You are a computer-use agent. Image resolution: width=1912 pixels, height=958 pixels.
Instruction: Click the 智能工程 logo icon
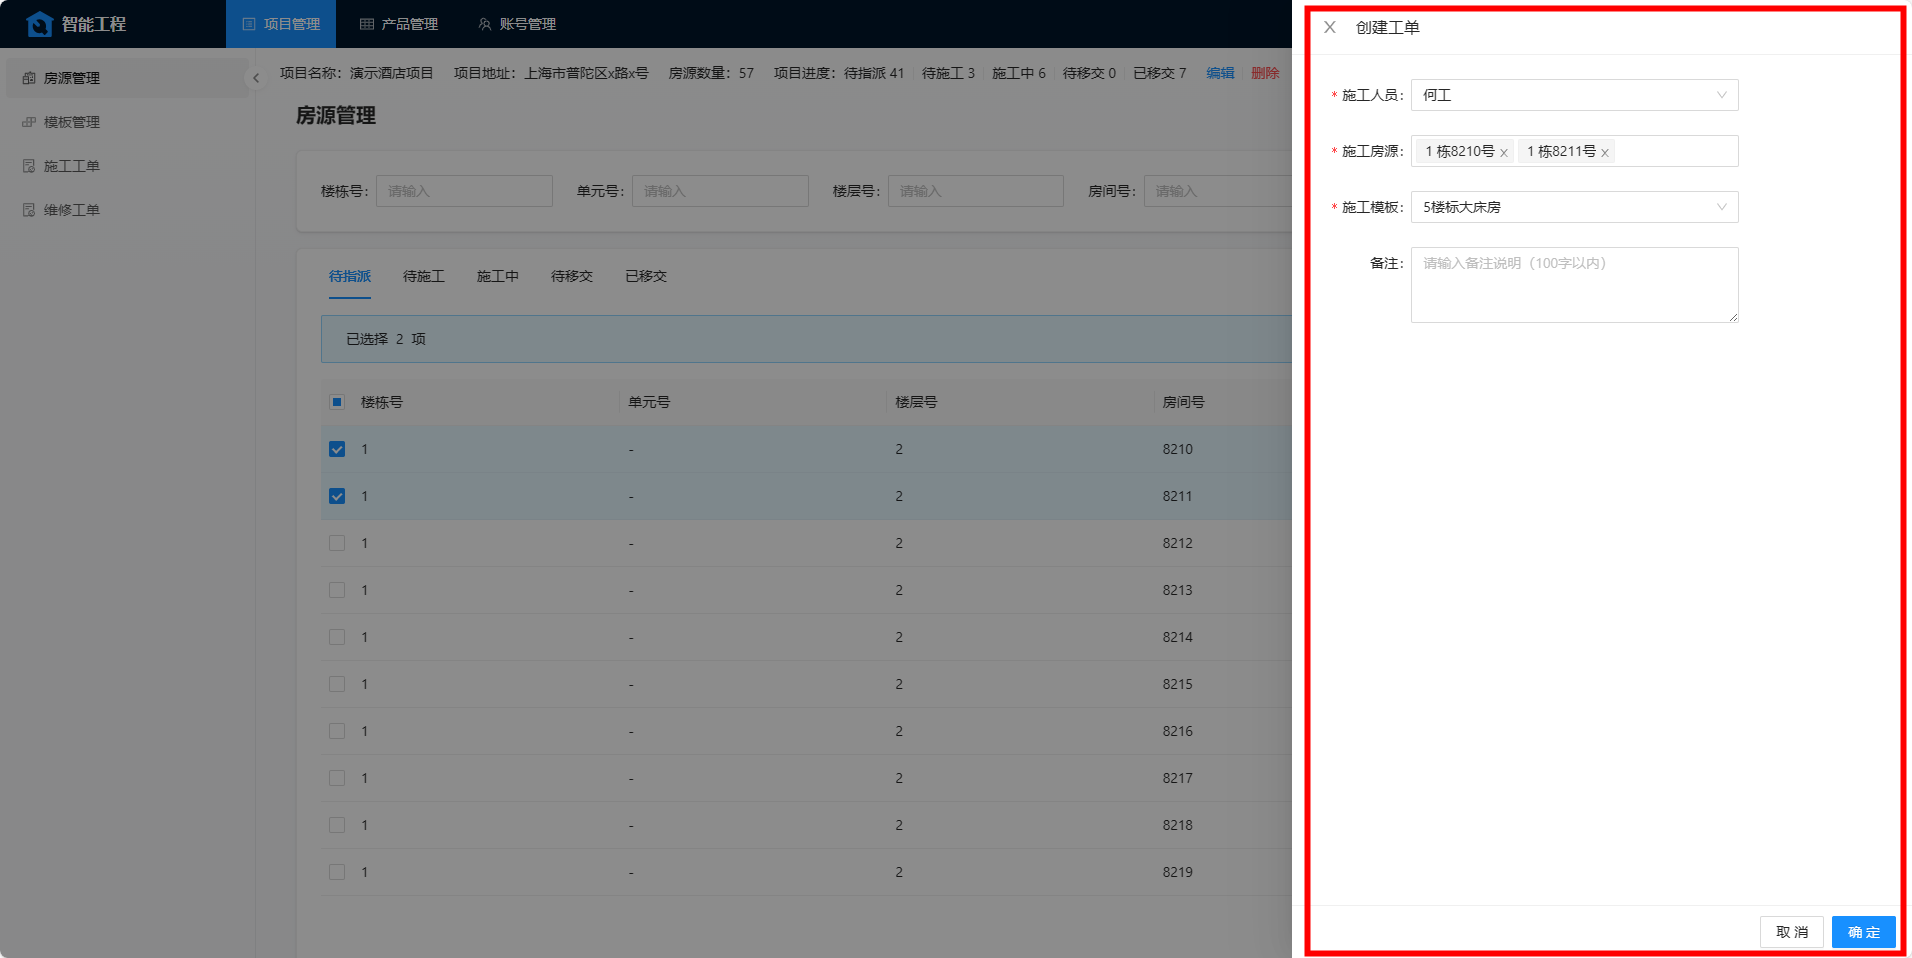pyautogui.click(x=39, y=24)
